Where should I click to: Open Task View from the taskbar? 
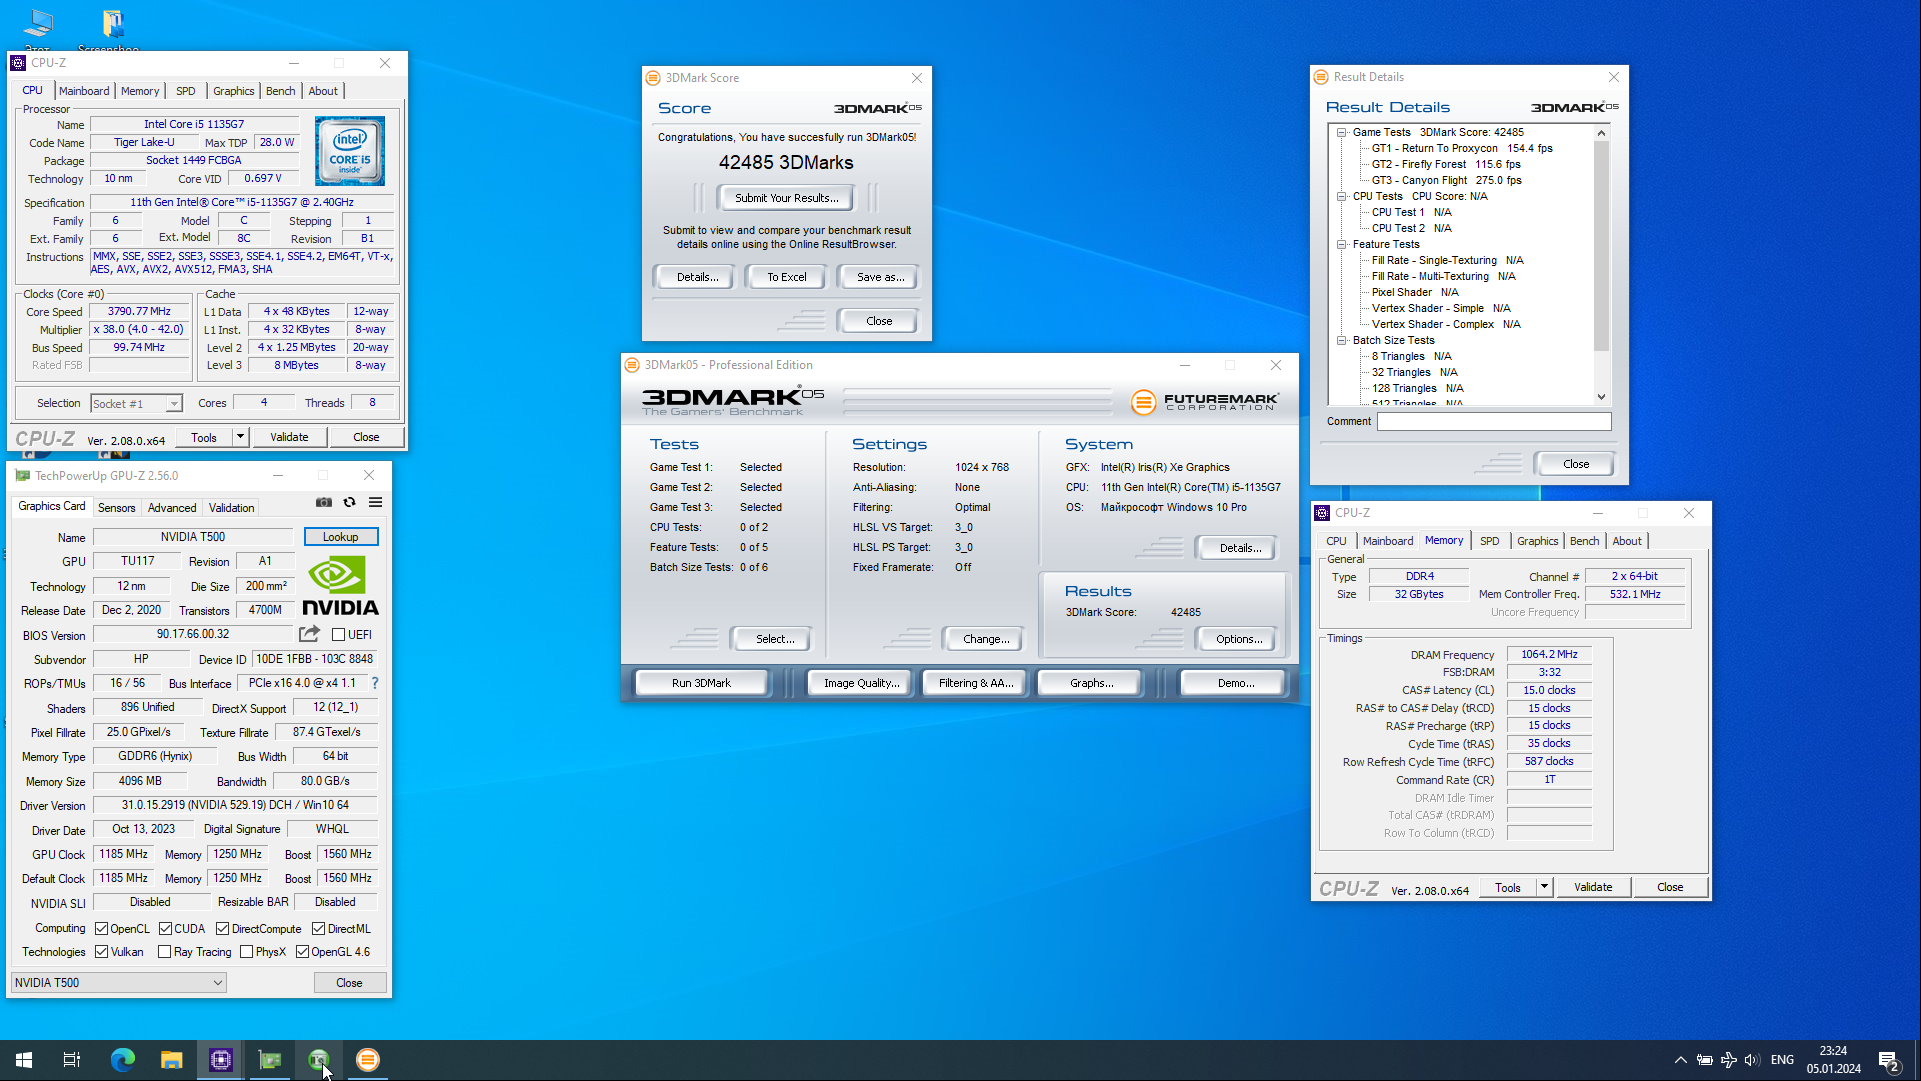click(x=72, y=1060)
